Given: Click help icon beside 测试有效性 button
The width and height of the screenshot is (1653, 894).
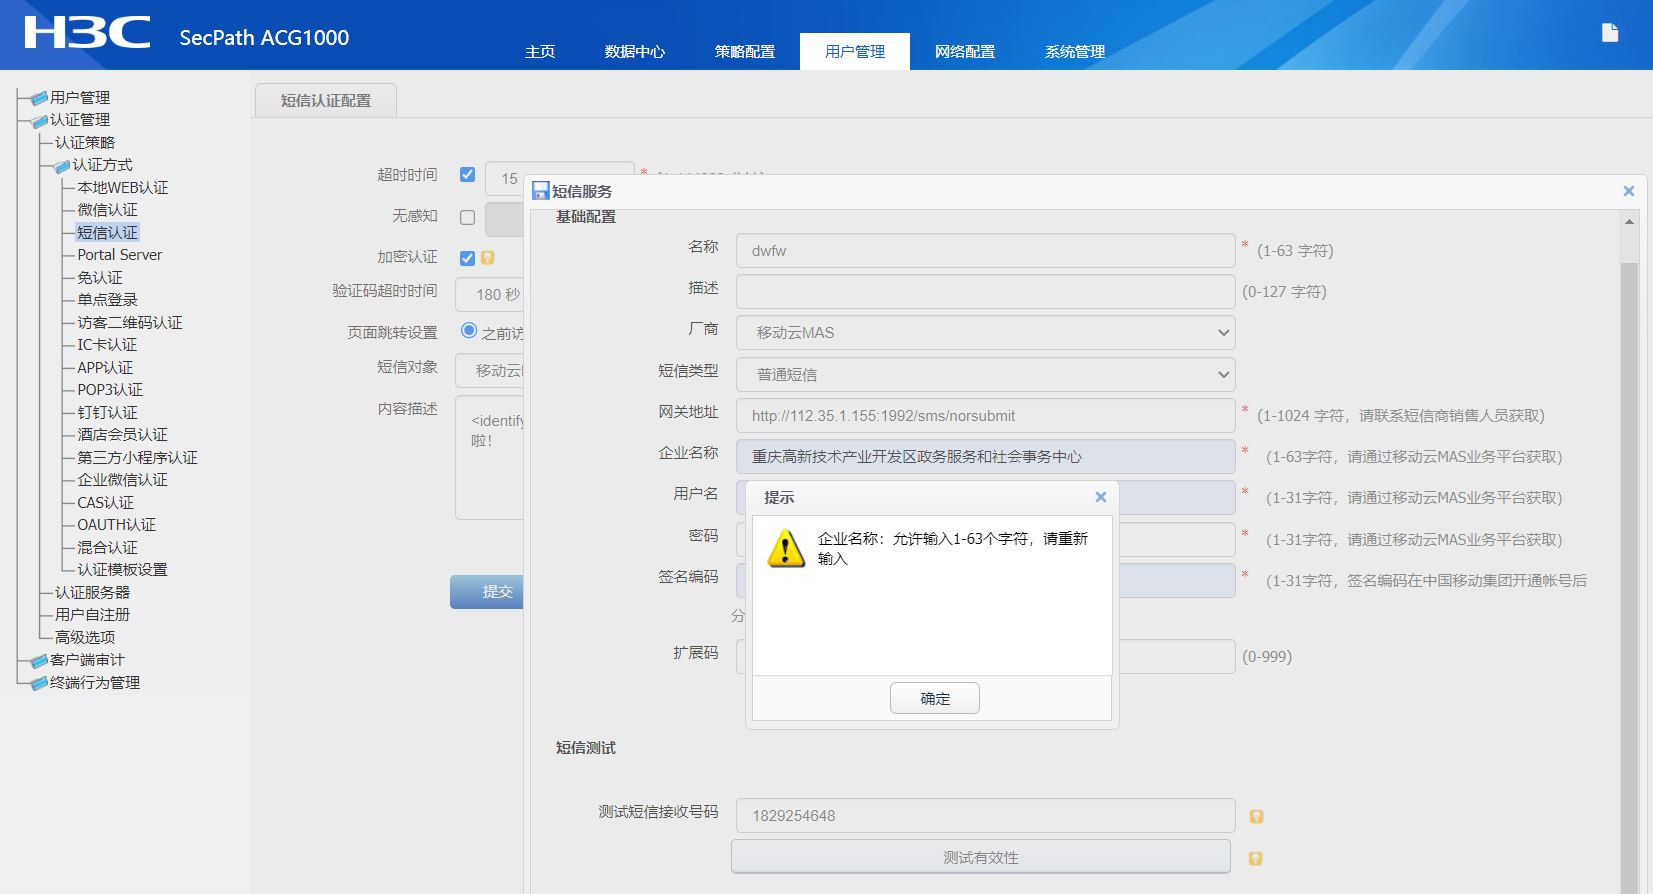Looking at the screenshot, I should [x=1256, y=858].
